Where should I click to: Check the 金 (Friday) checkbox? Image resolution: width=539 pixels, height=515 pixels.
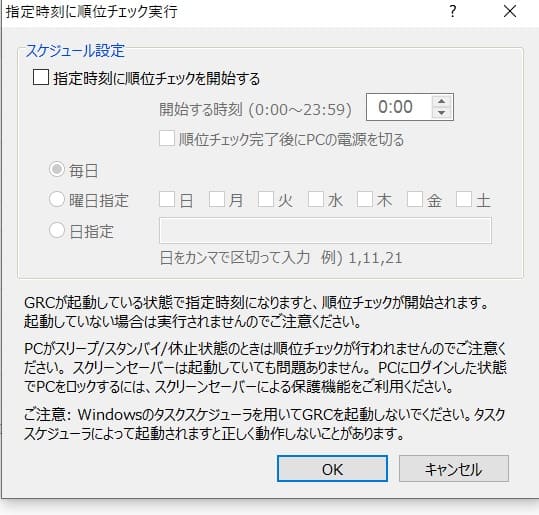click(x=415, y=199)
